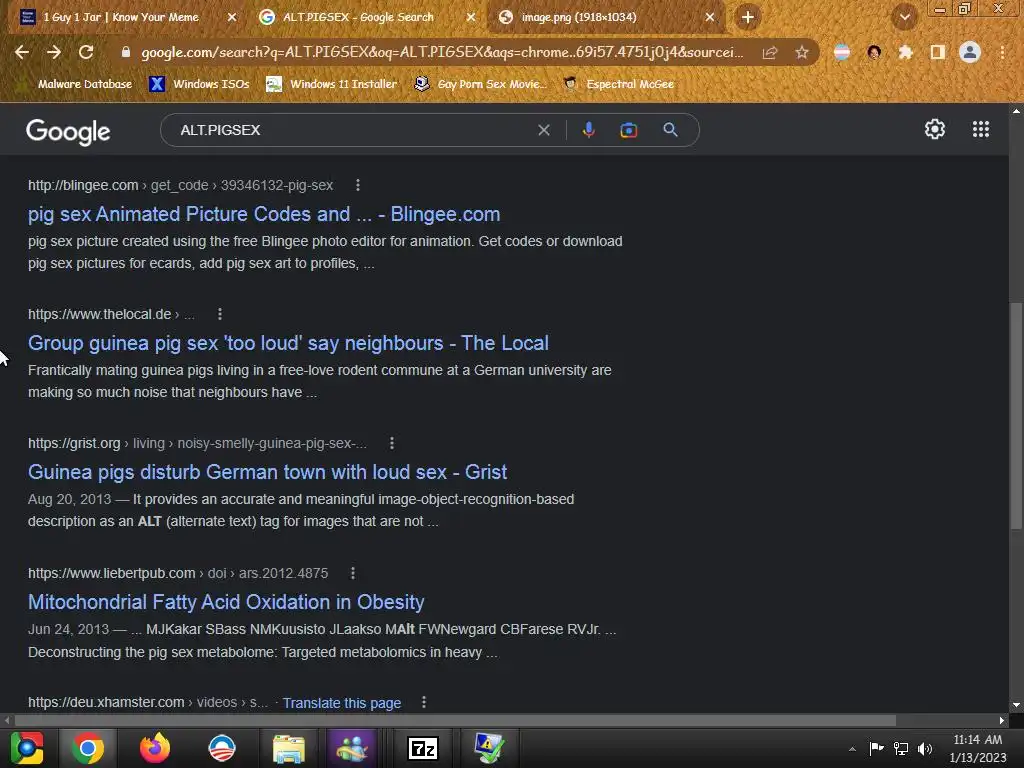Submit search with magnifier icon
The image size is (1024, 768).
click(x=670, y=130)
